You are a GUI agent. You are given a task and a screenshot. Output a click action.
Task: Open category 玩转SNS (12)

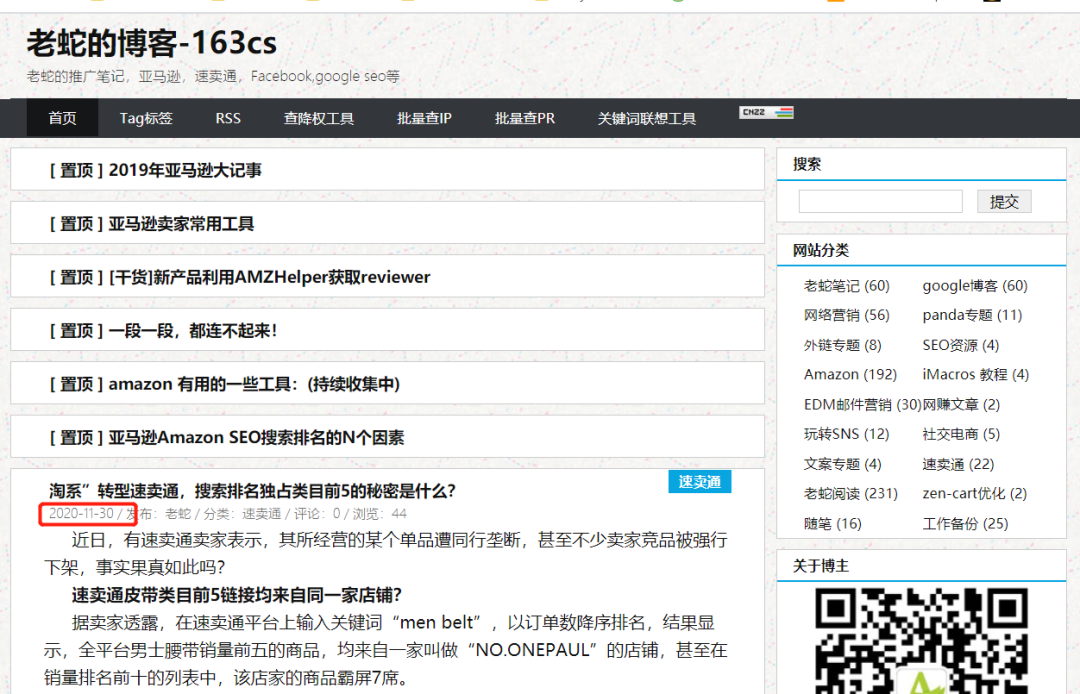click(x=847, y=434)
